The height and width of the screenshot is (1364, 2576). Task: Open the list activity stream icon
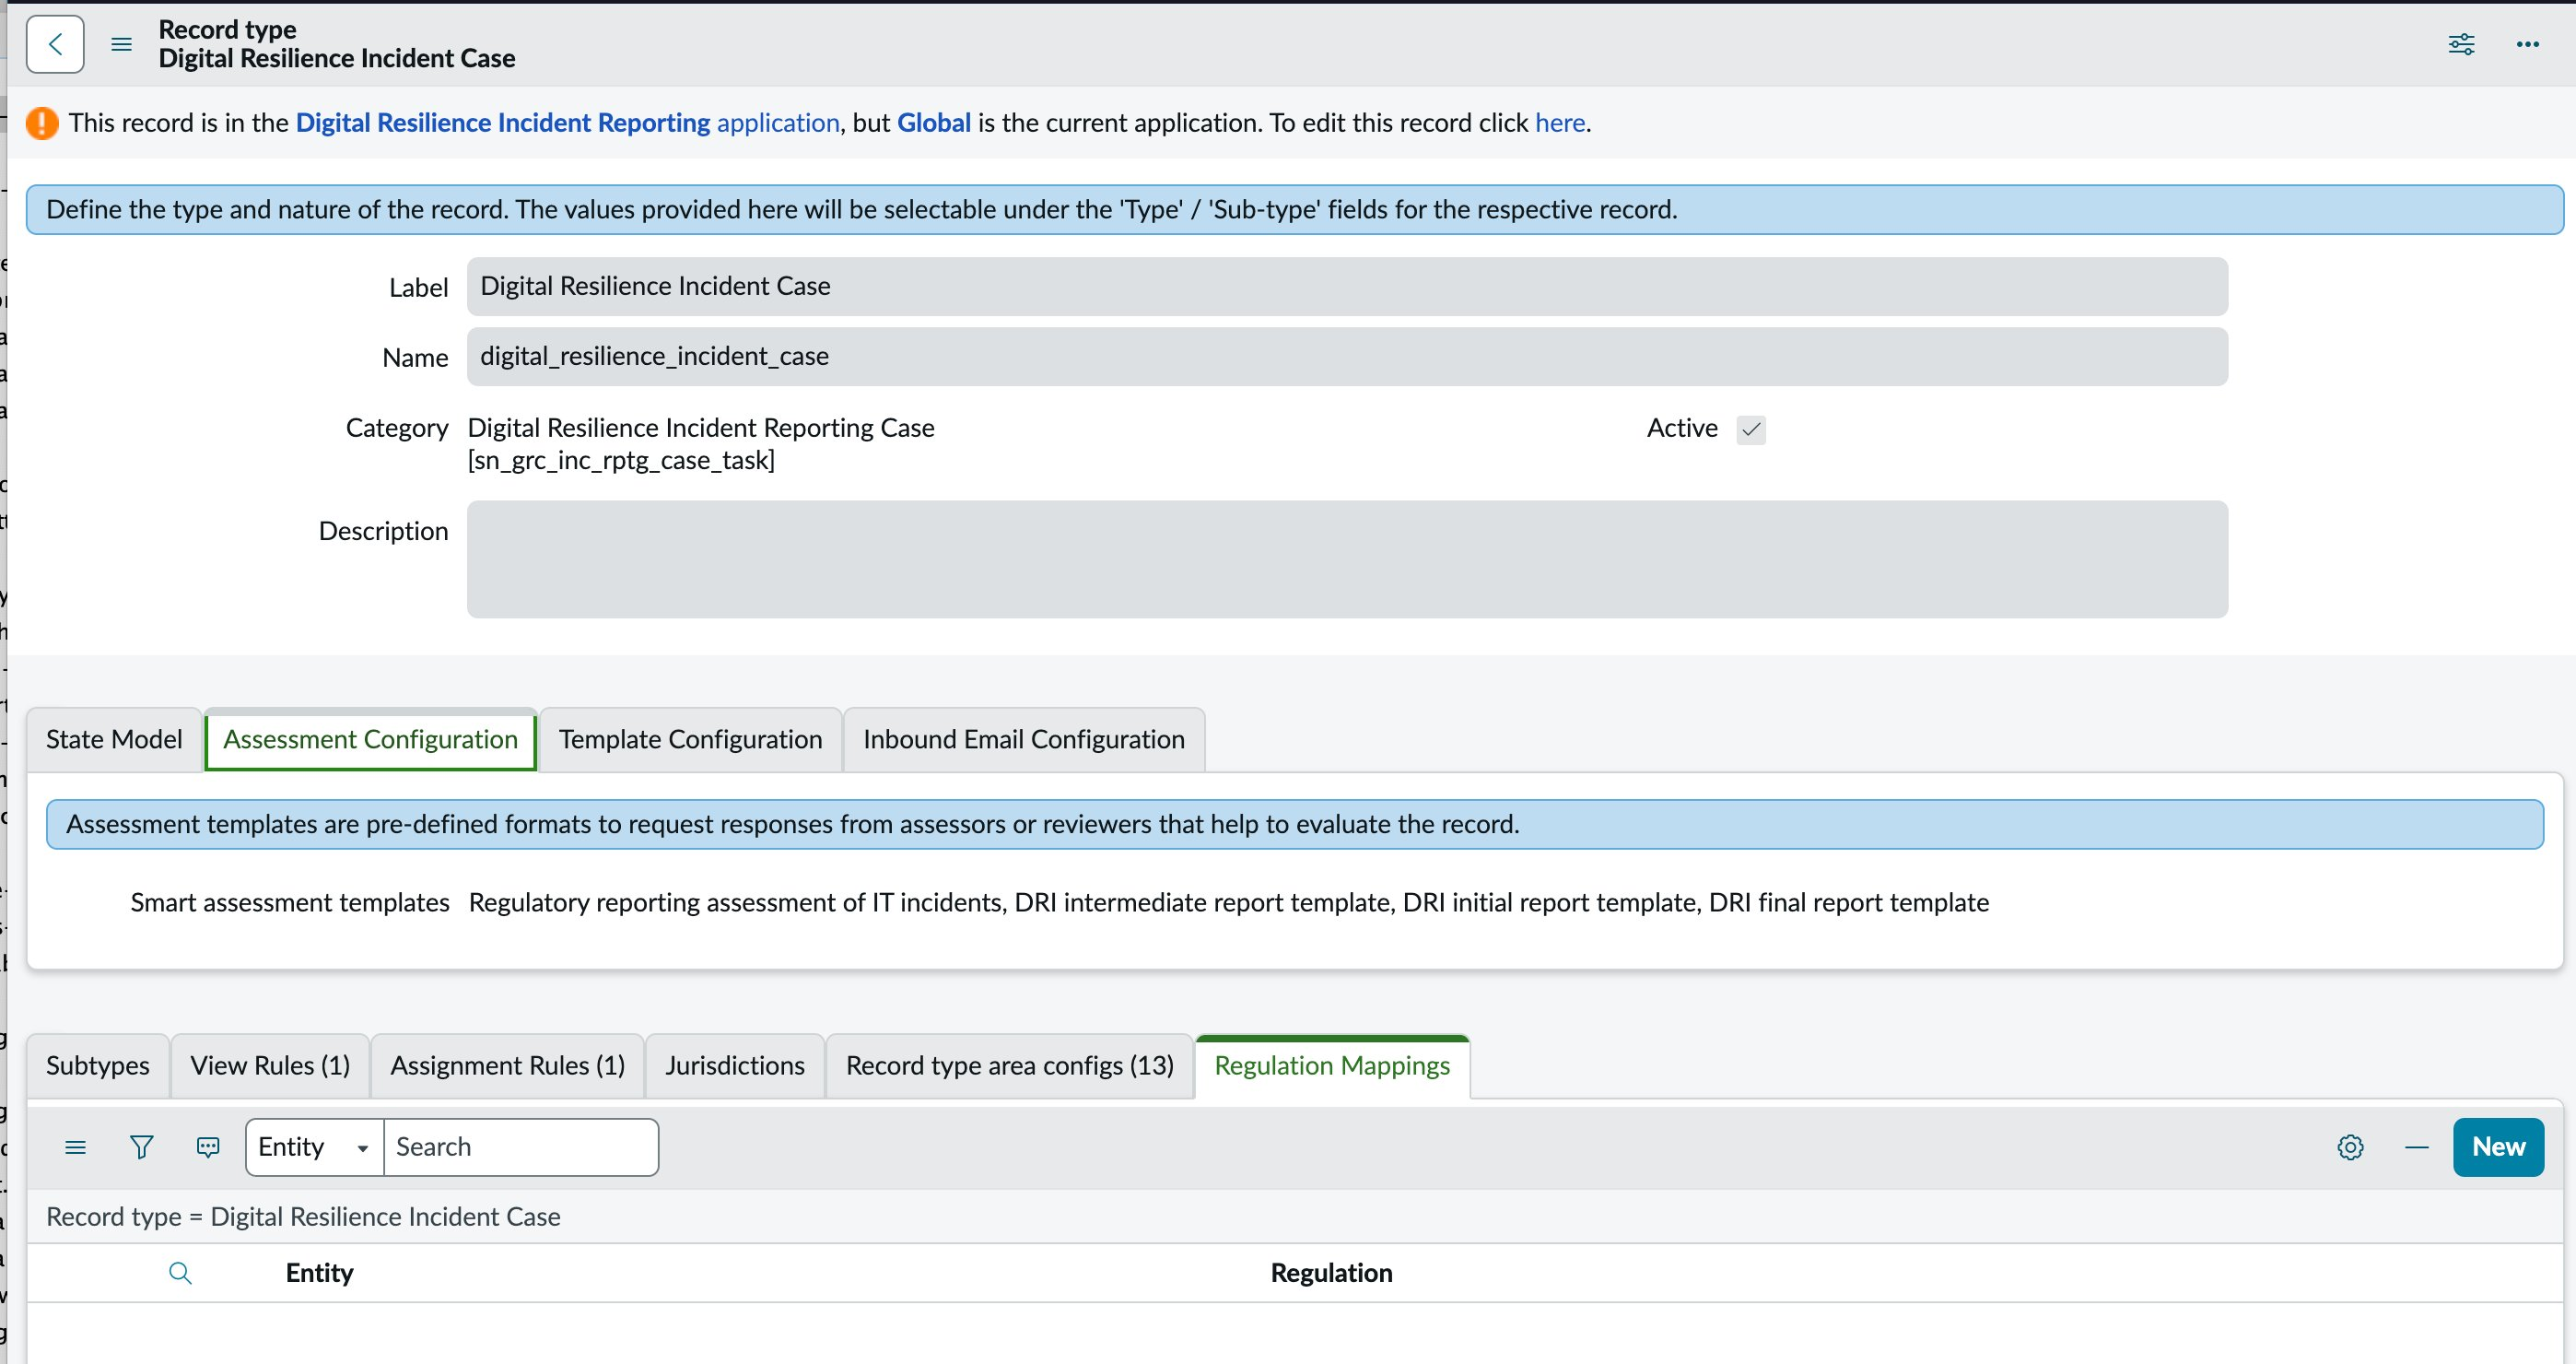coord(208,1147)
